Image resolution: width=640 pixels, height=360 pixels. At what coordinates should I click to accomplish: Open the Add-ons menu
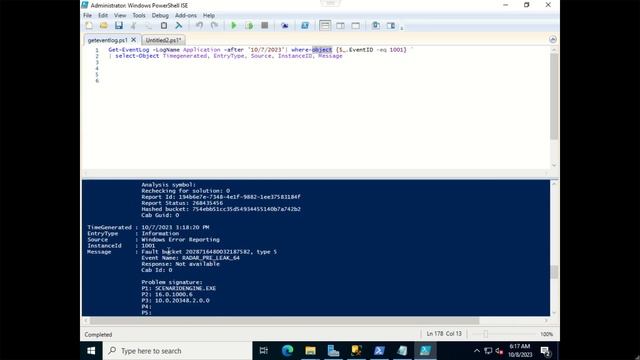click(186, 16)
